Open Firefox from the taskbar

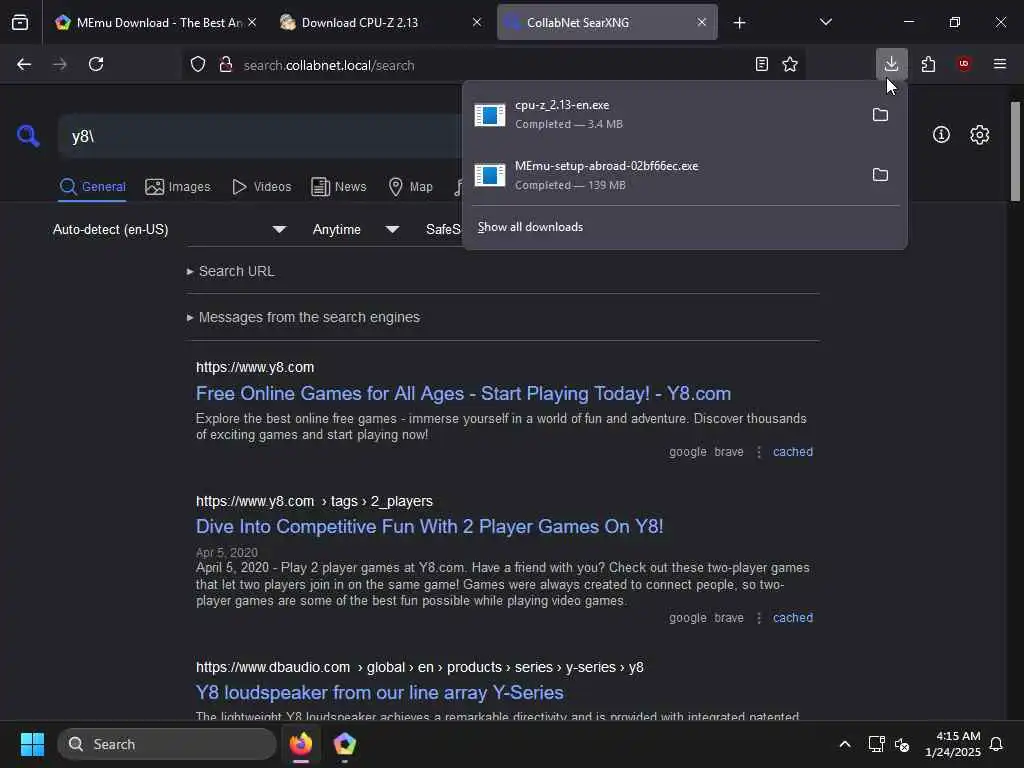[301, 744]
